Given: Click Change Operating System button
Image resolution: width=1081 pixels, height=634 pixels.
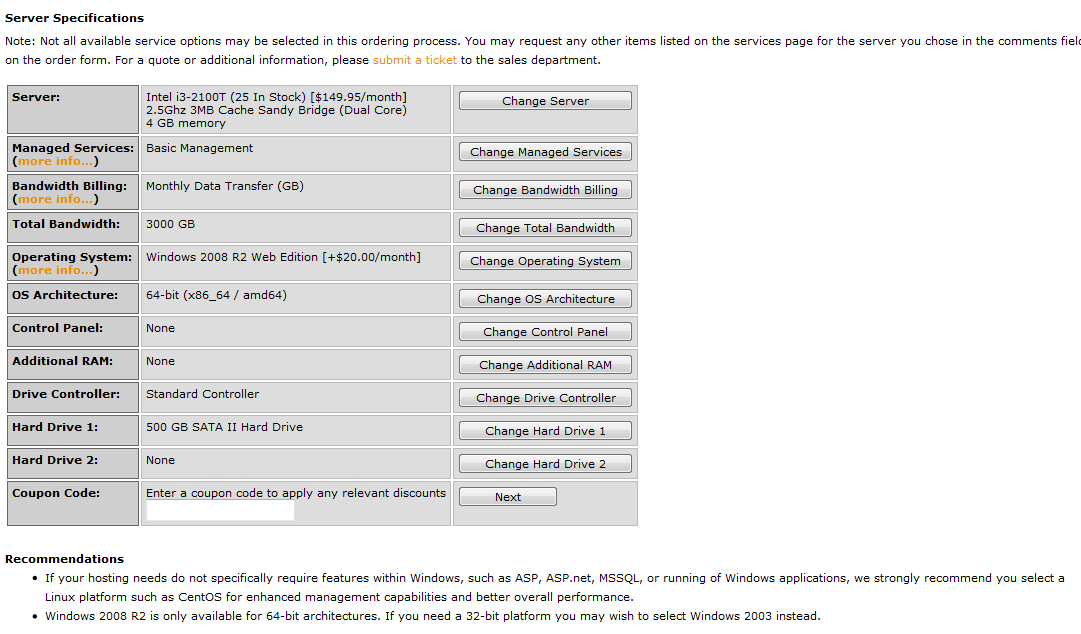Looking at the screenshot, I should [x=545, y=261].
